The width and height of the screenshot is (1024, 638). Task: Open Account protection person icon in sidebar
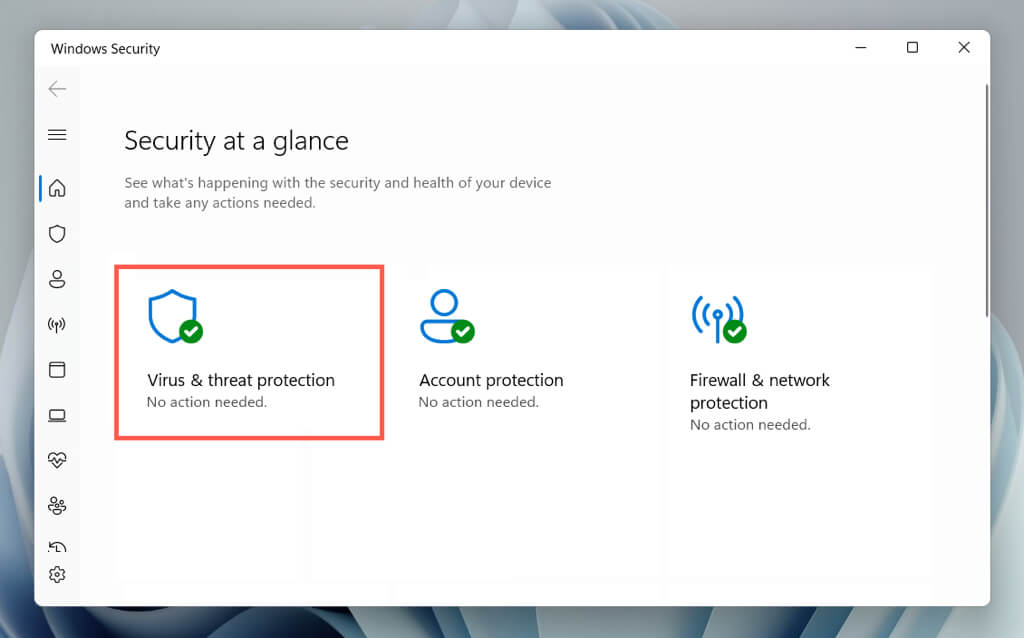(x=57, y=279)
